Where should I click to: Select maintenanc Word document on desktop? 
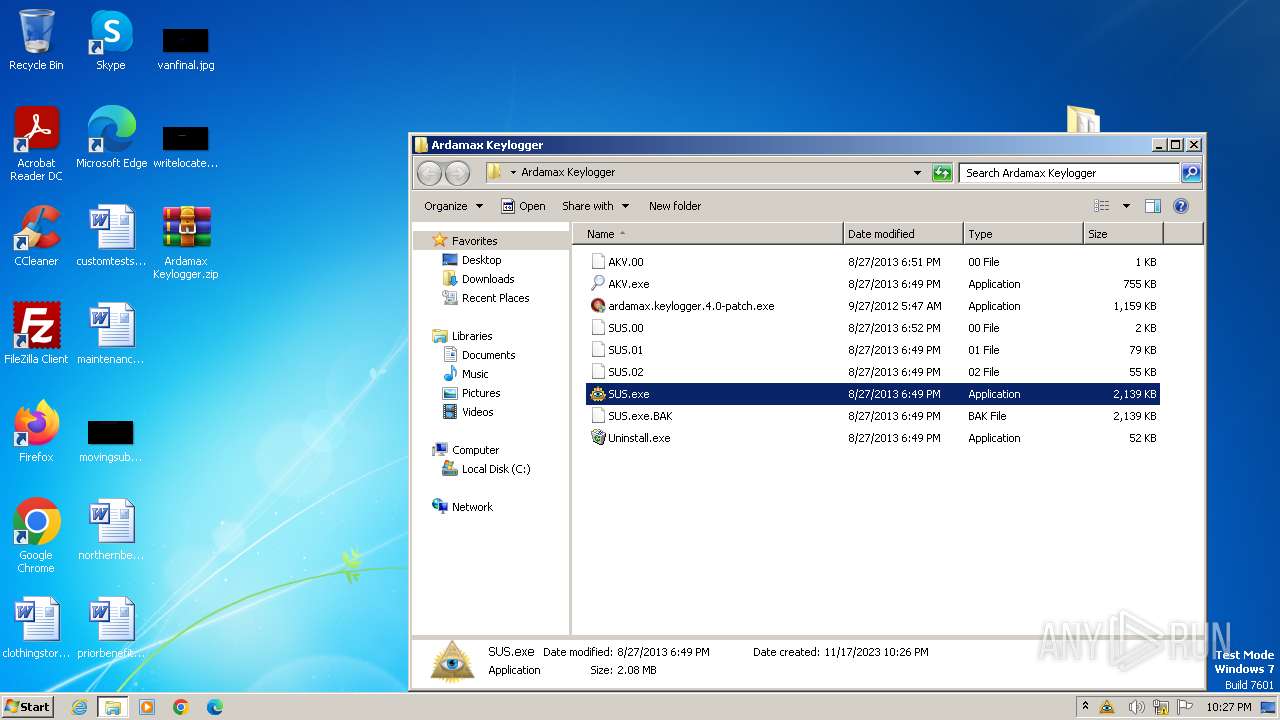(111, 333)
